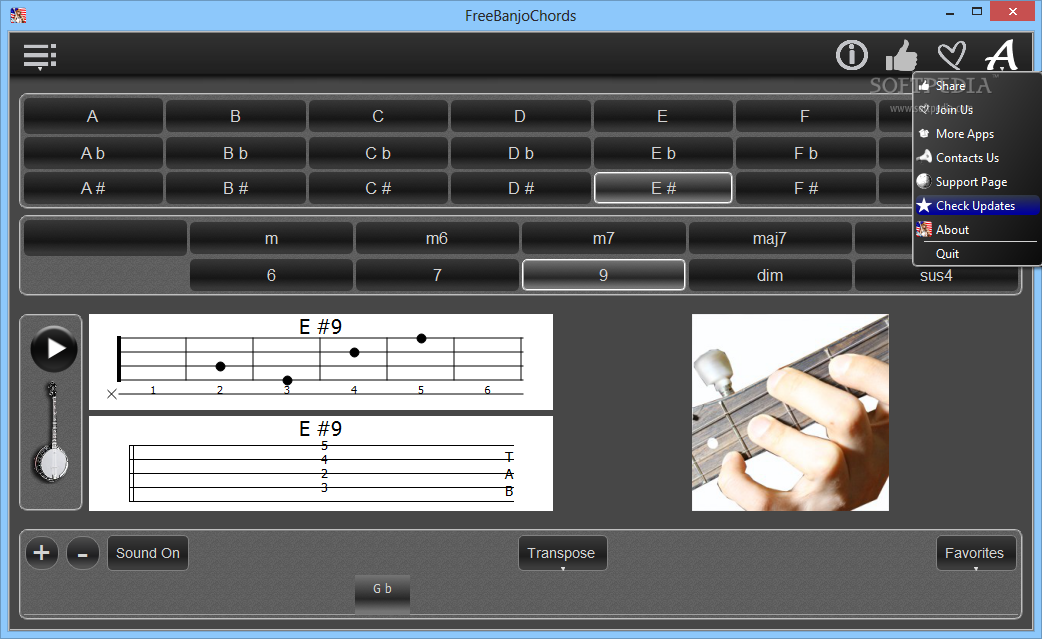Click the heart favorite icon
The height and width of the screenshot is (639, 1042).
pyautogui.click(x=952, y=55)
